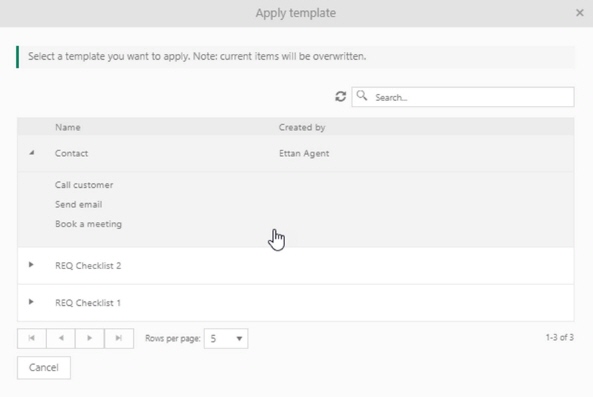The height and width of the screenshot is (397, 593).
Task: Go to first page of results
Action: (x=32, y=338)
